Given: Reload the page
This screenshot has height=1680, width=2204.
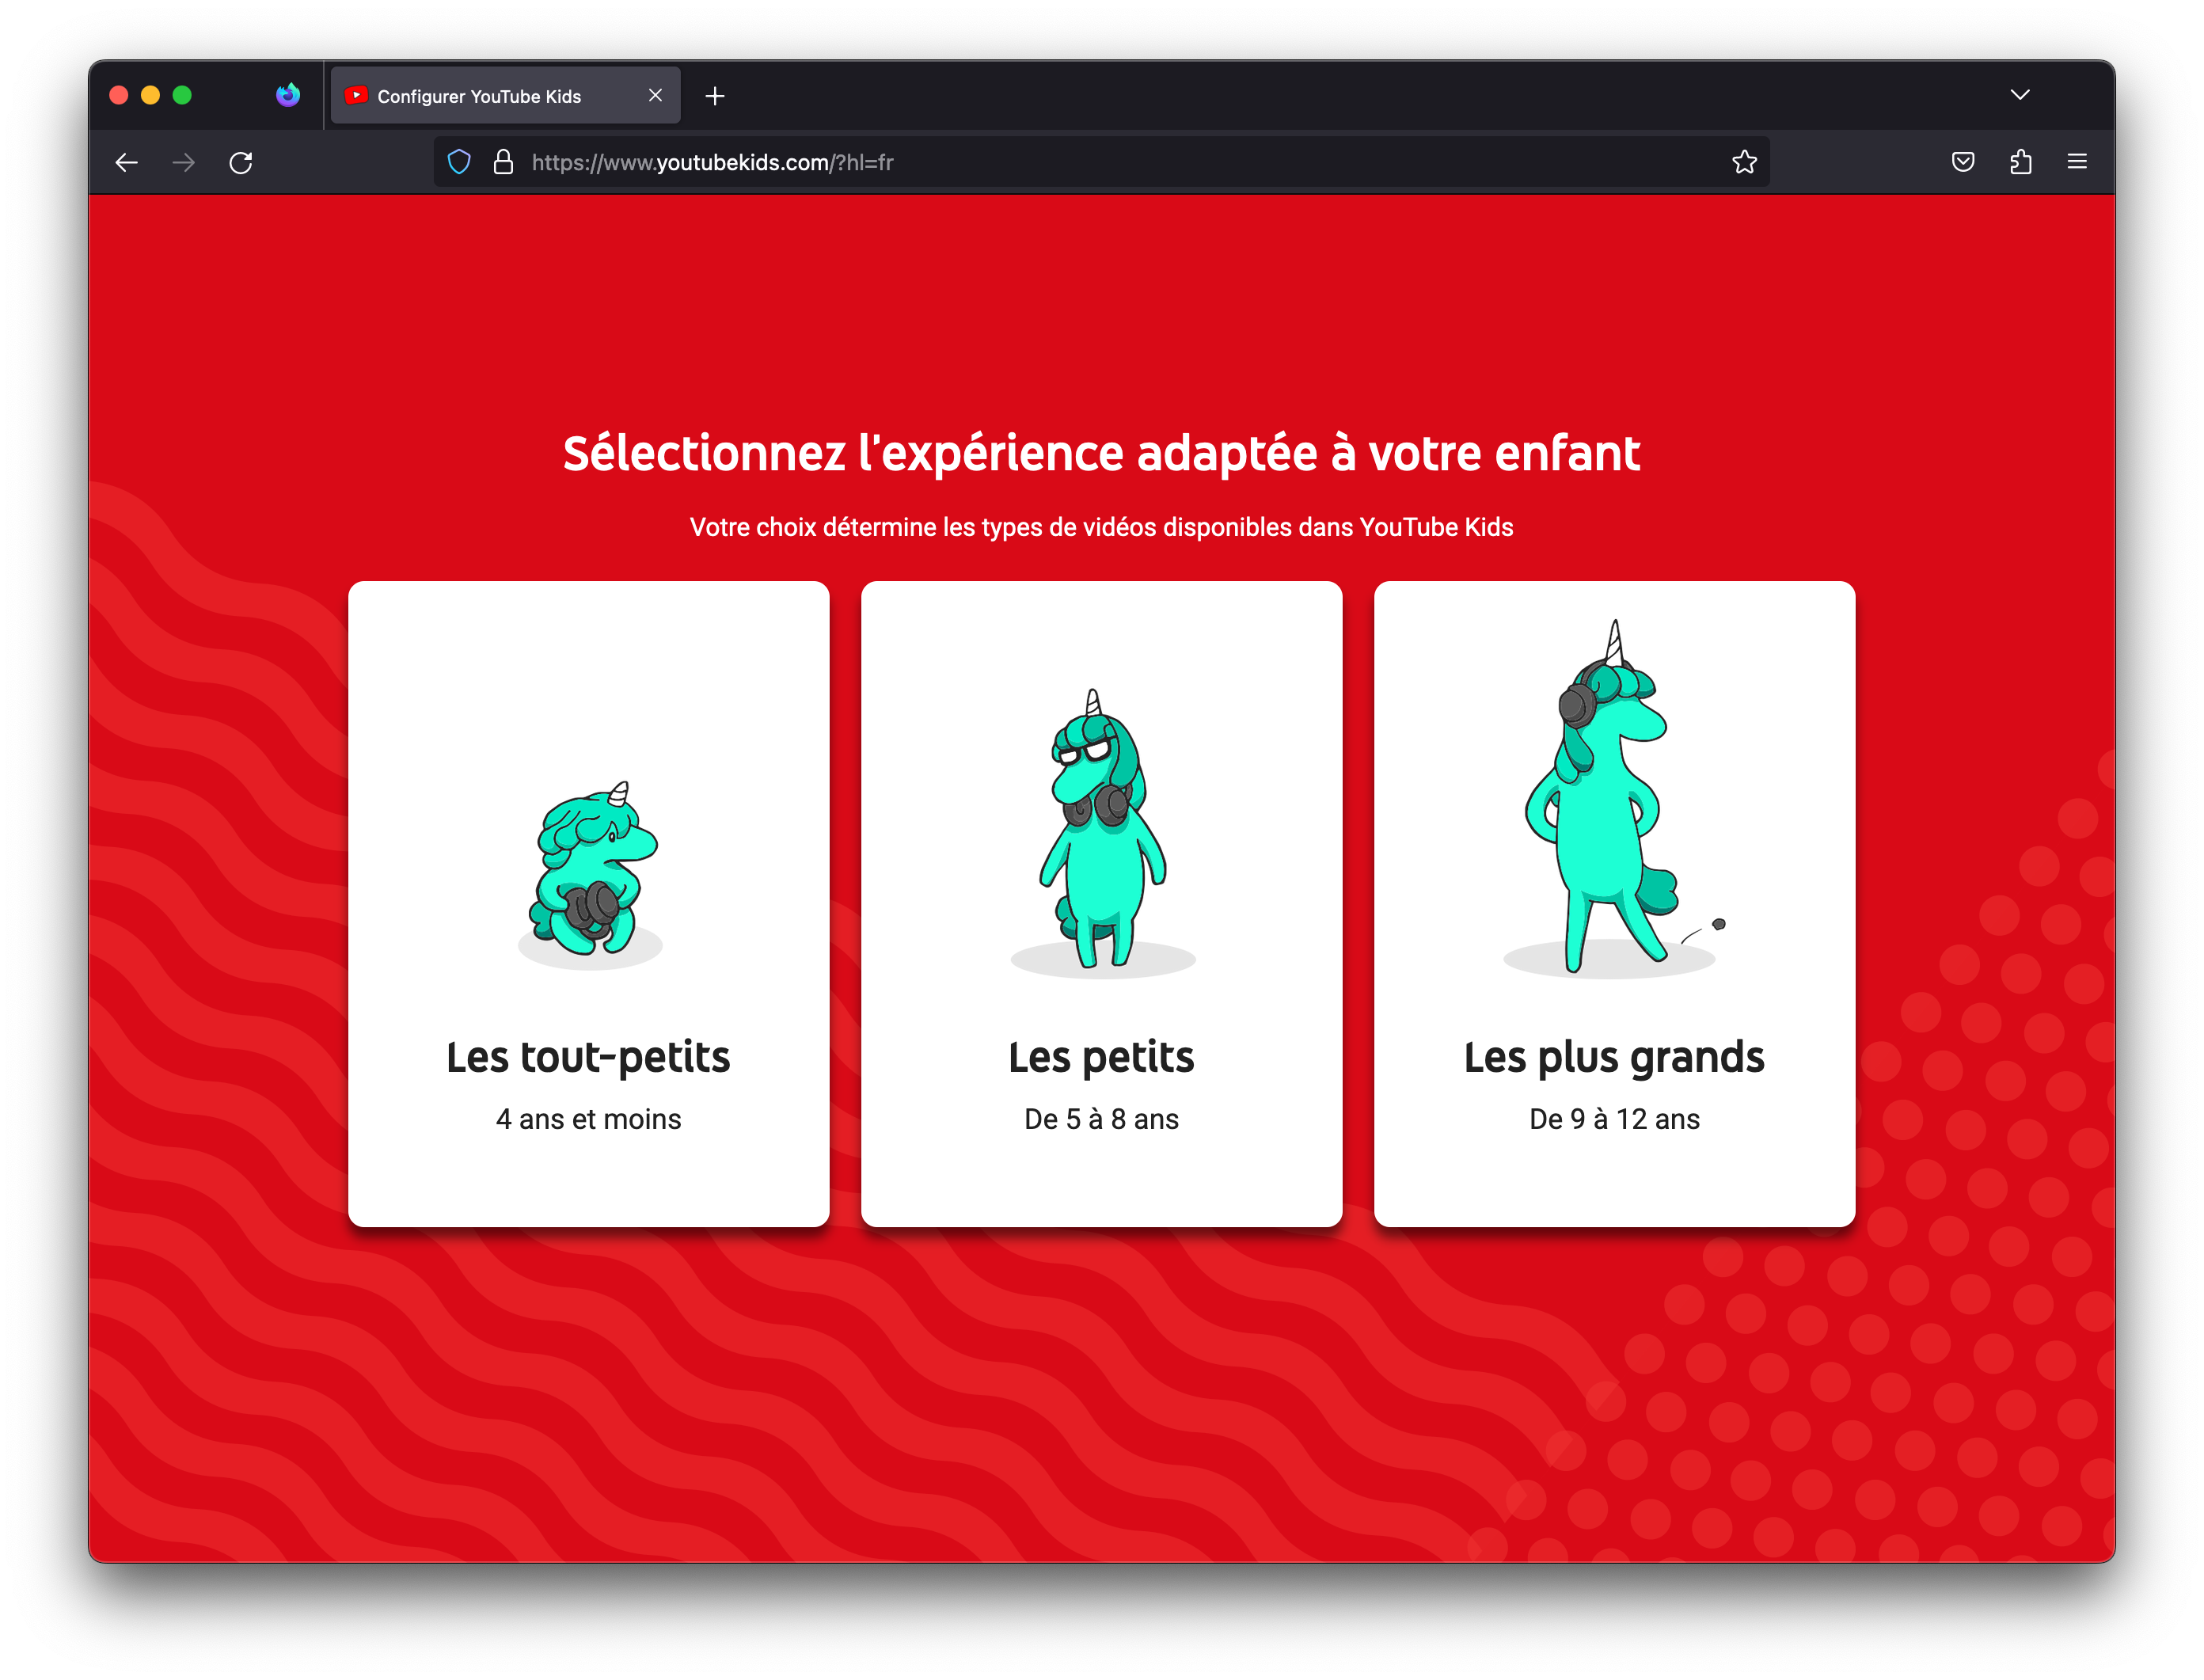Looking at the screenshot, I should (241, 162).
